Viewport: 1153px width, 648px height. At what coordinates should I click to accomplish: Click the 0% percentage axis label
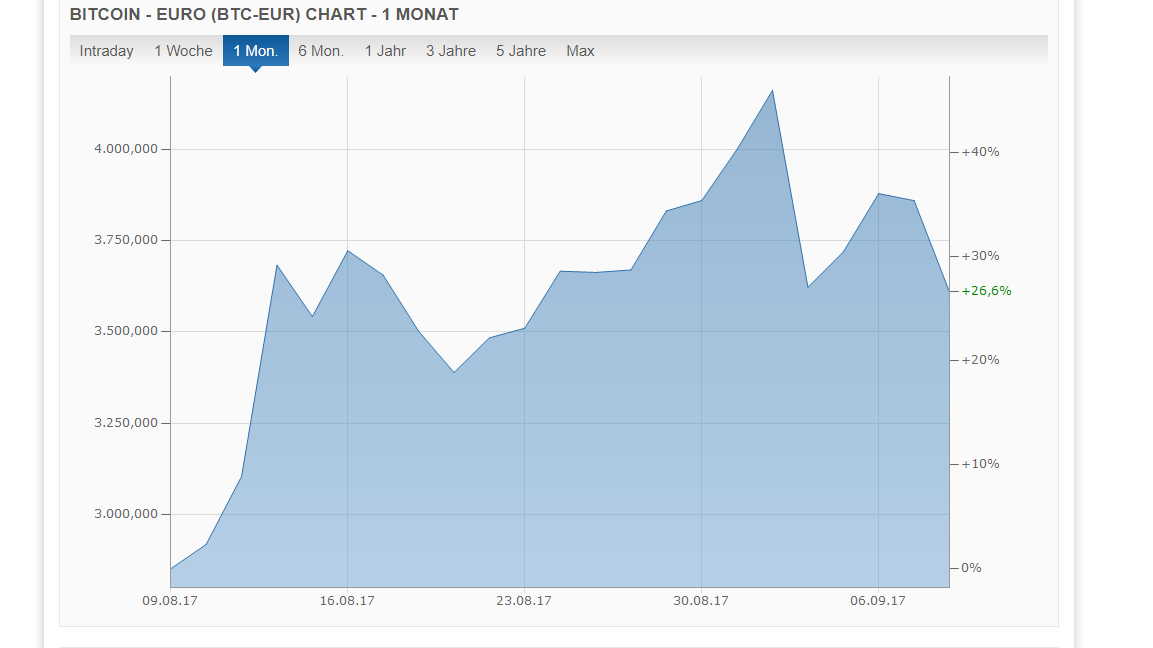tap(971, 568)
